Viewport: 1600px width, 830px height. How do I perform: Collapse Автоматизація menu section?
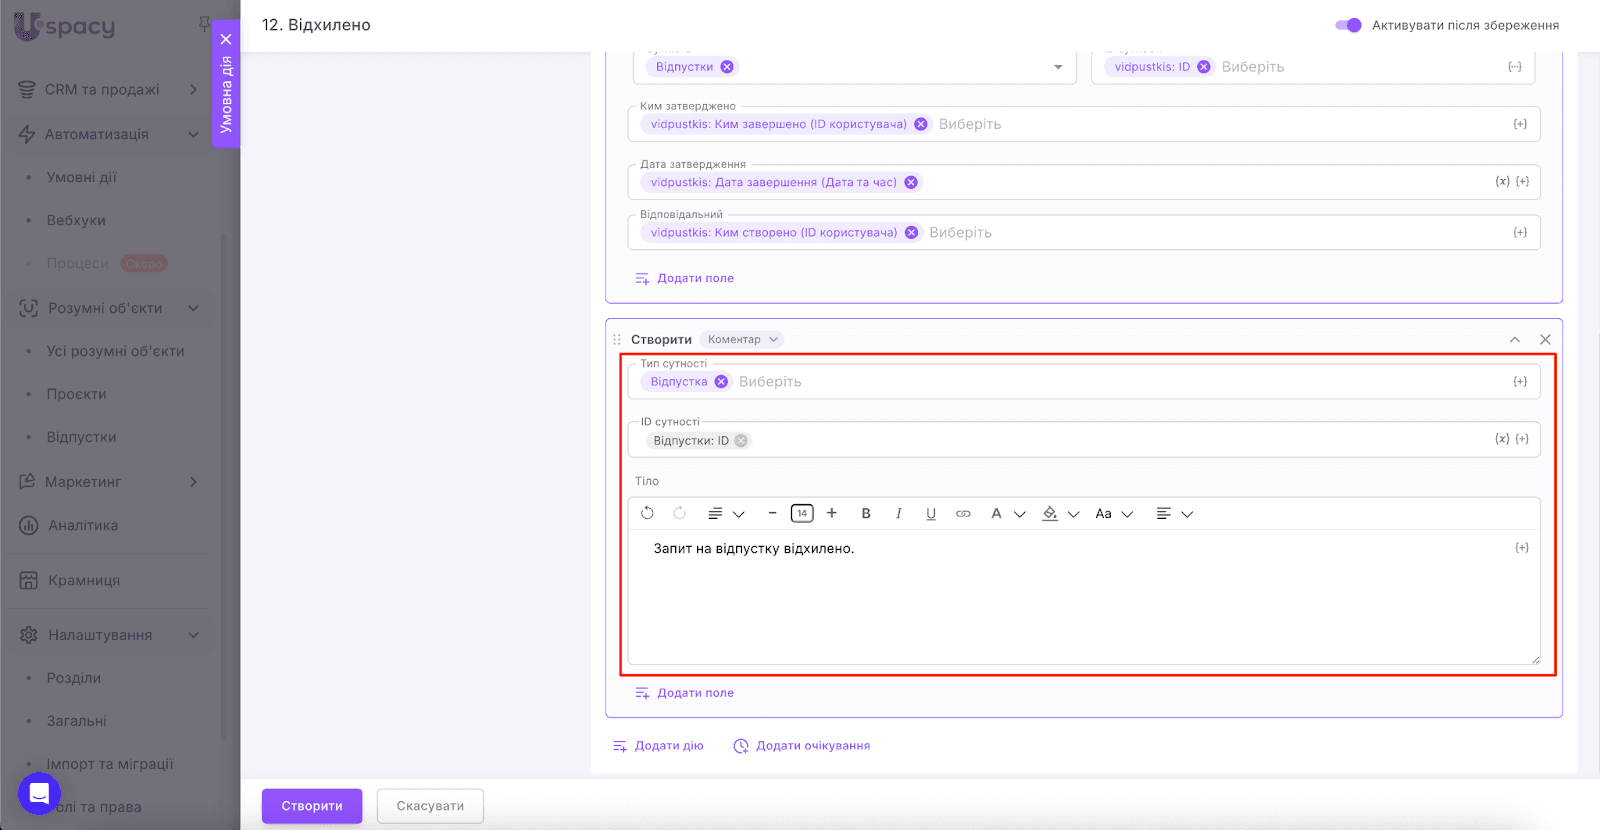click(x=108, y=134)
